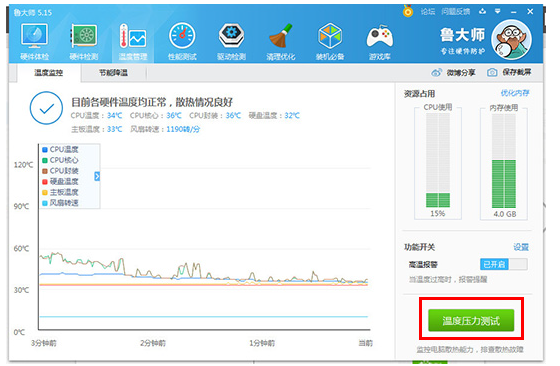Click the CPU封装 36℃ reading
The image size is (560, 366).
(215, 116)
